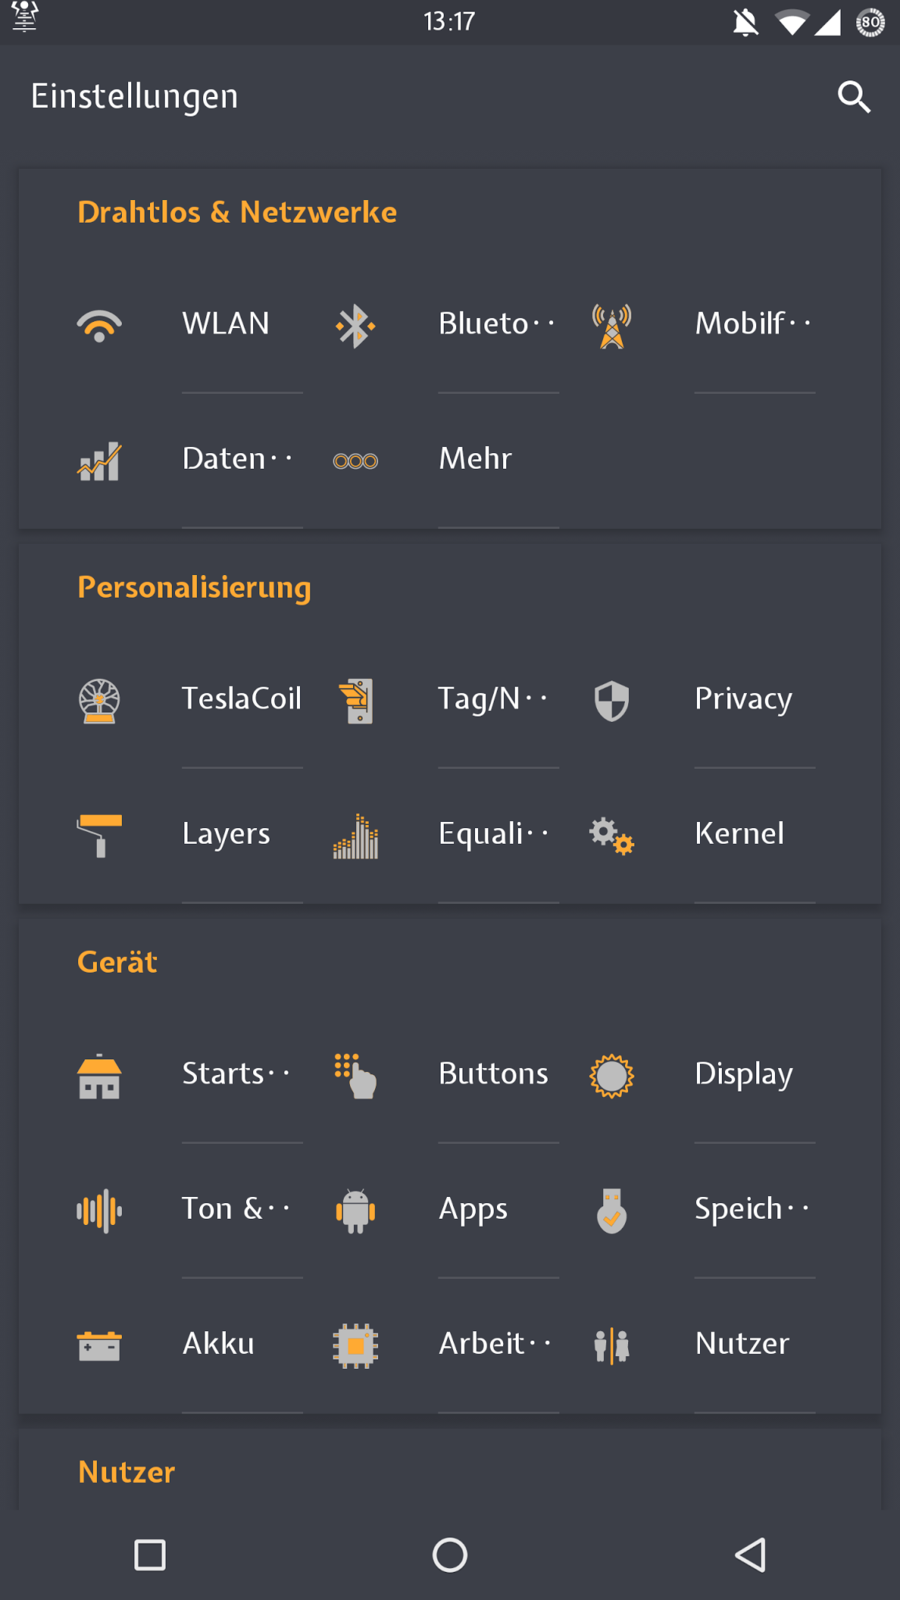The image size is (900, 1600).
Task: Tap the search magnifier icon
Action: (x=854, y=97)
